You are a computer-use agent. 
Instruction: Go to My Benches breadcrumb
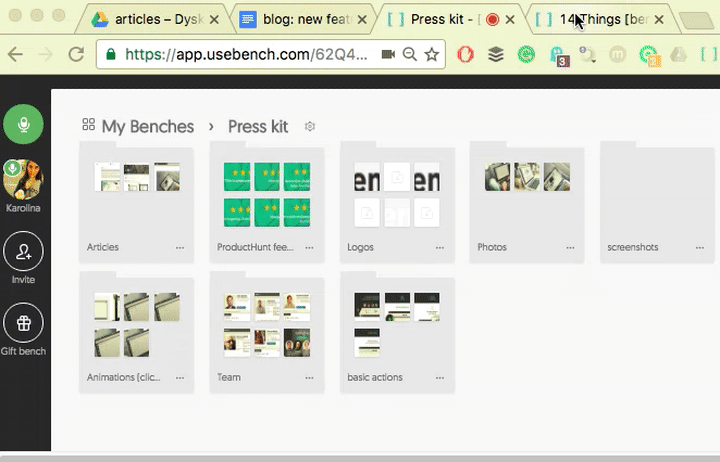pyautogui.click(x=148, y=126)
